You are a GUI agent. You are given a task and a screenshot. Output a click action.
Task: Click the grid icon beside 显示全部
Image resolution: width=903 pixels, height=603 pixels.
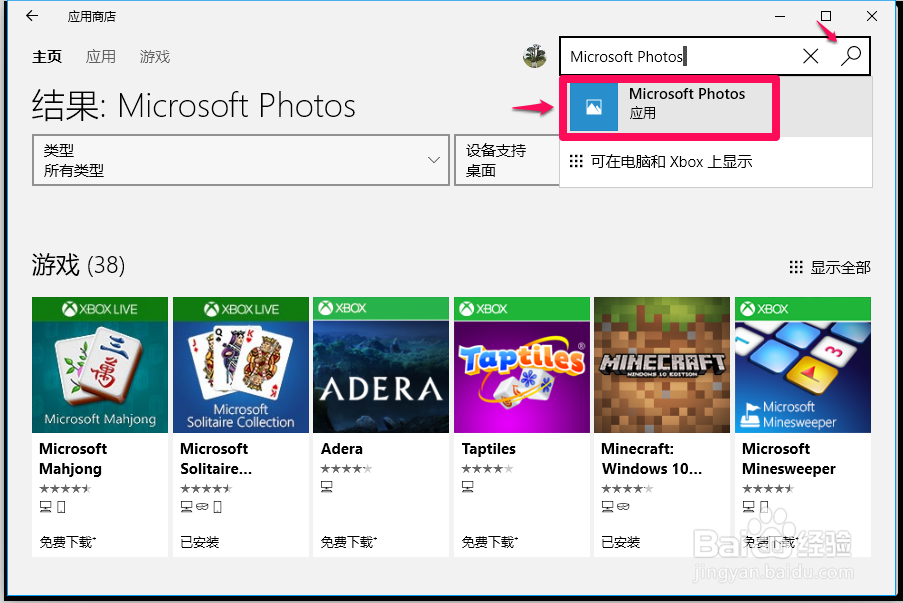(x=796, y=267)
